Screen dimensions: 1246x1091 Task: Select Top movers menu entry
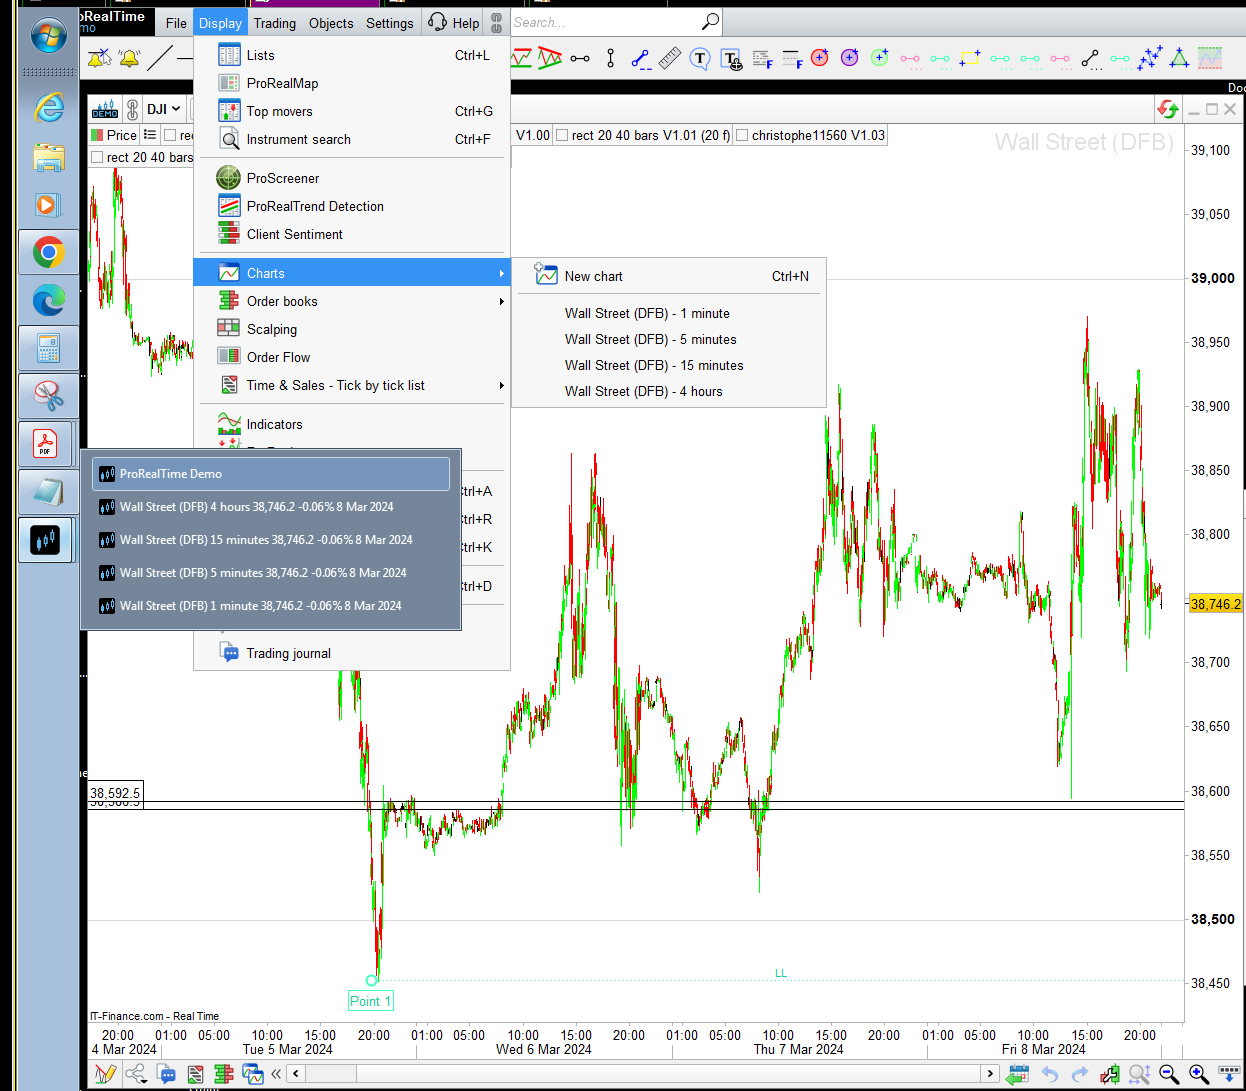352,111
